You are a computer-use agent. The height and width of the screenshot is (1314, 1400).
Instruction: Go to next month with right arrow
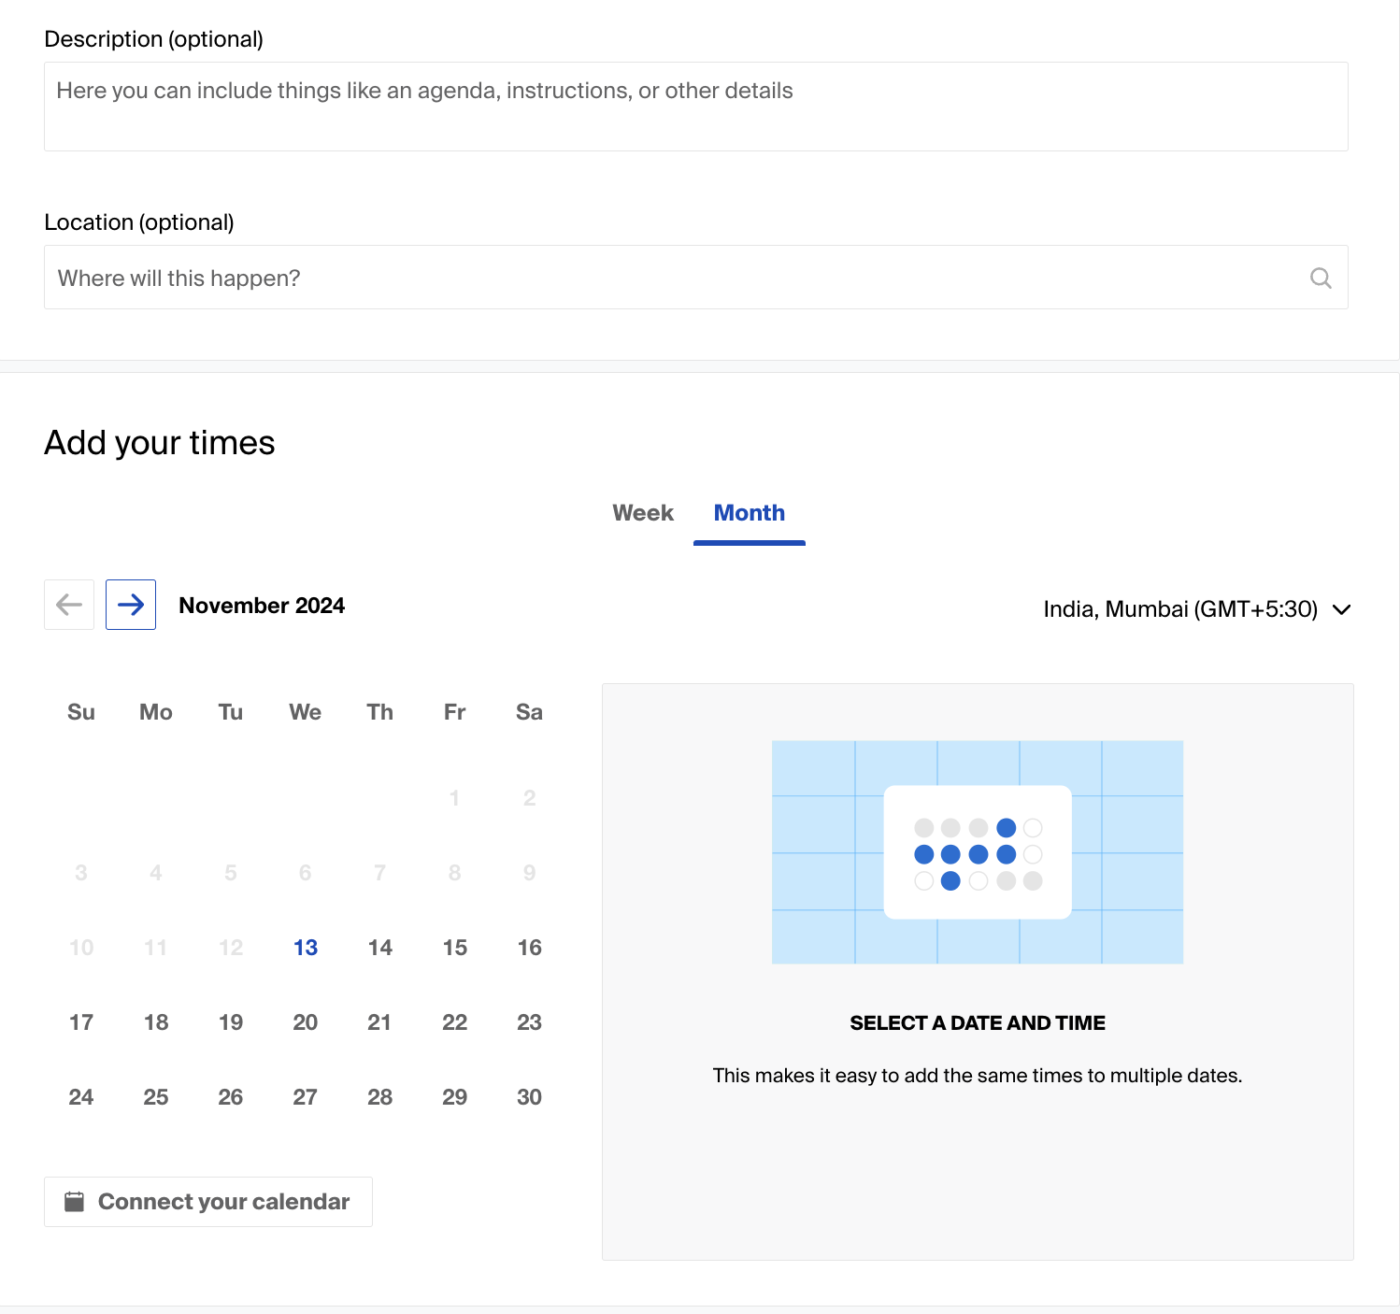pyautogui.click(x=130, y=605)
